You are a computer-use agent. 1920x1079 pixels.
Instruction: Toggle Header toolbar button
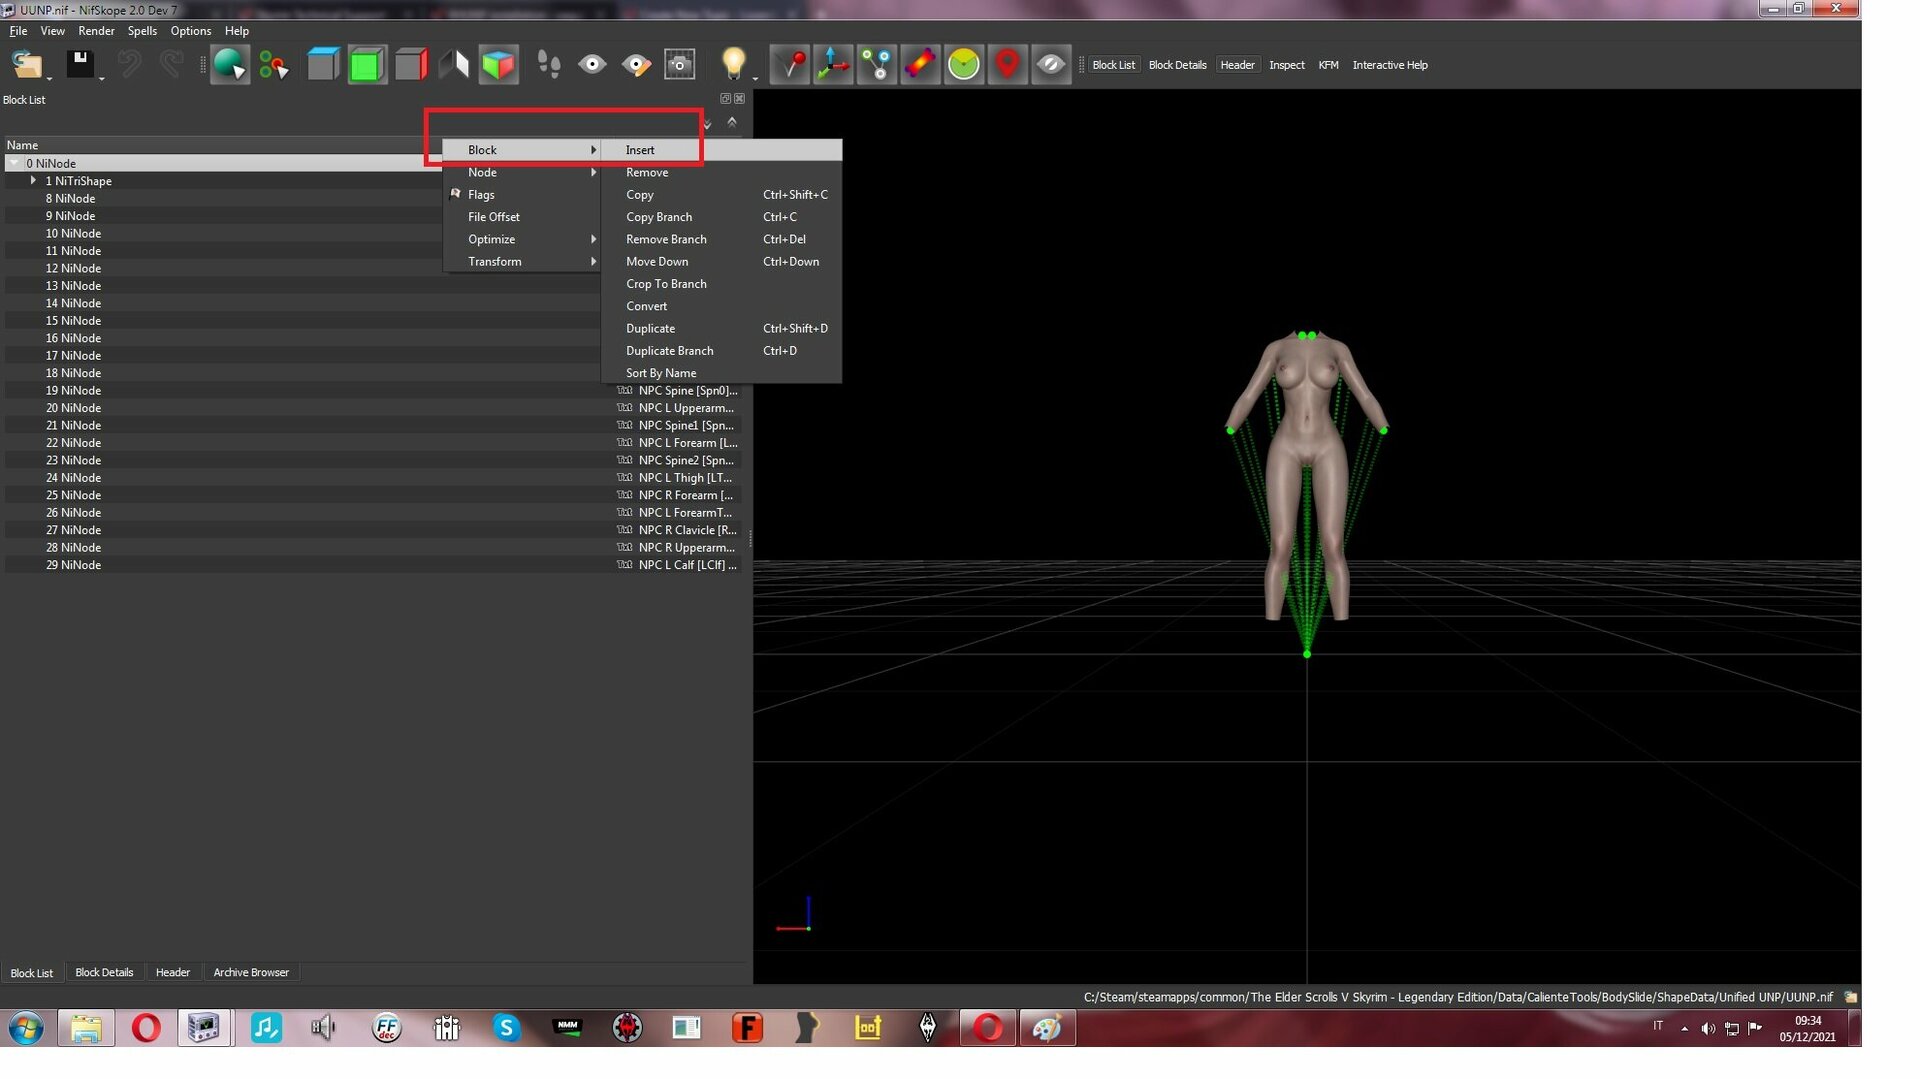(x=1237, y=65)
